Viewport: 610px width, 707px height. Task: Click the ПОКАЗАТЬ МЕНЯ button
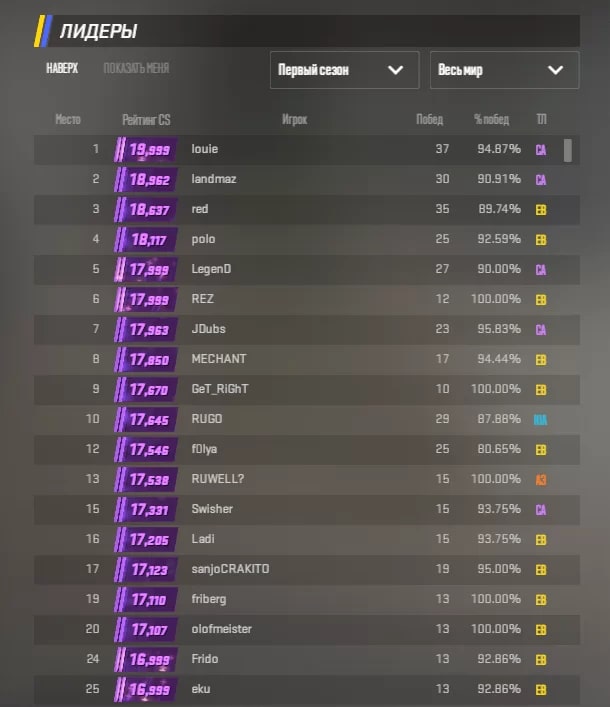coord(136,69)
